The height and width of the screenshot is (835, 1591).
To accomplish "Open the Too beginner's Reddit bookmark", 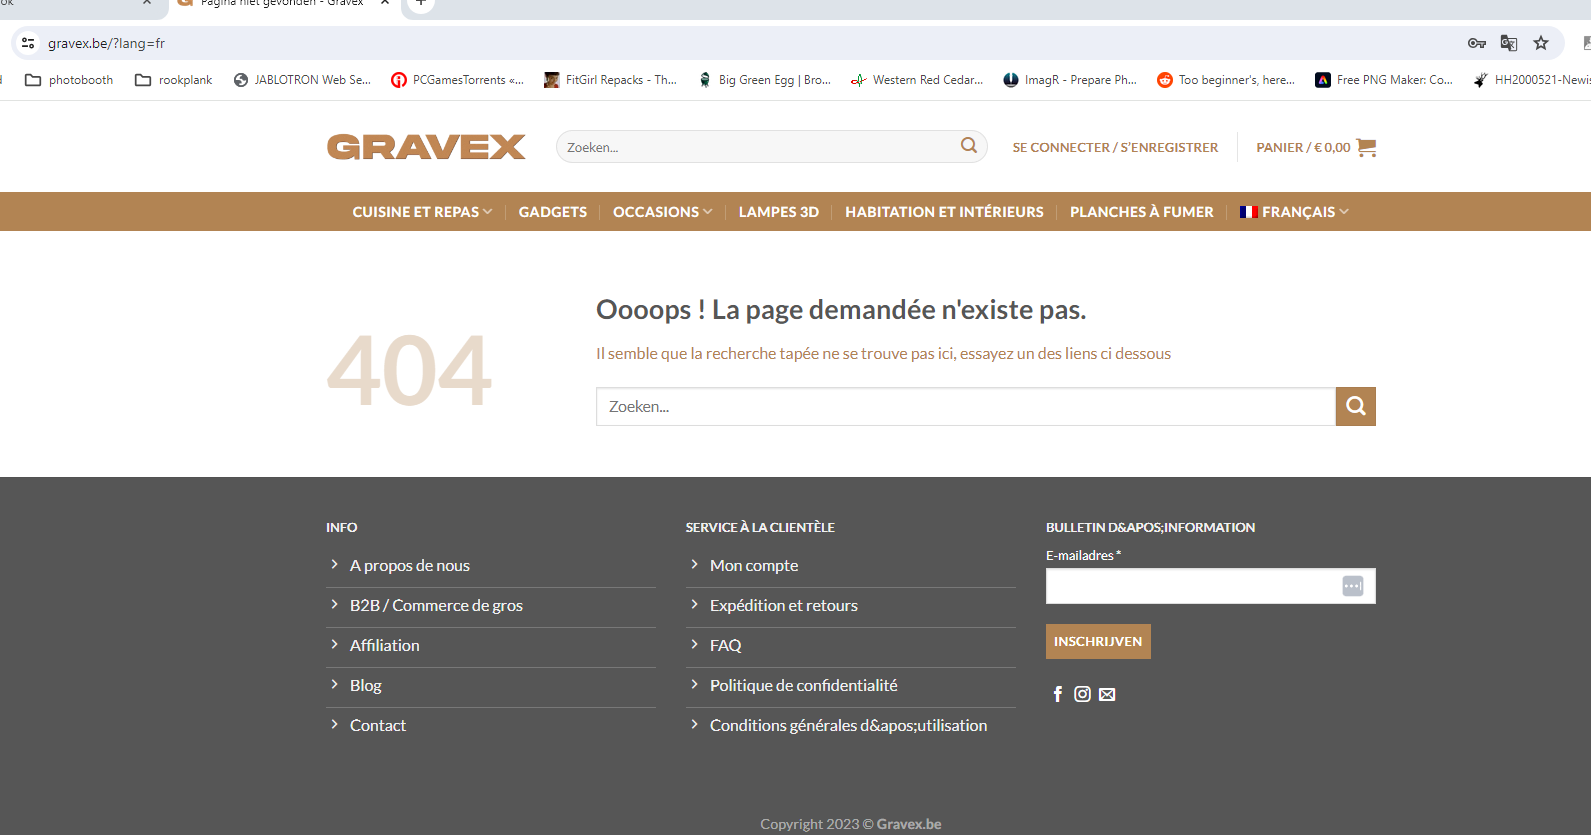I will pos(1226,80).
